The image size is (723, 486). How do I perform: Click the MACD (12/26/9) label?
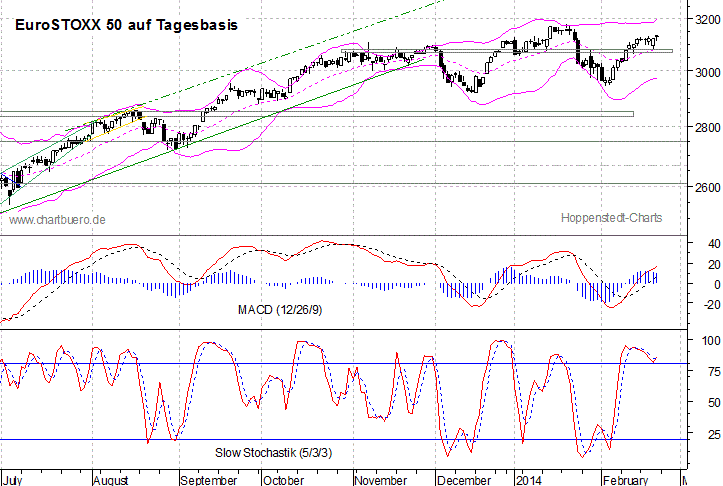click(280, 309)
